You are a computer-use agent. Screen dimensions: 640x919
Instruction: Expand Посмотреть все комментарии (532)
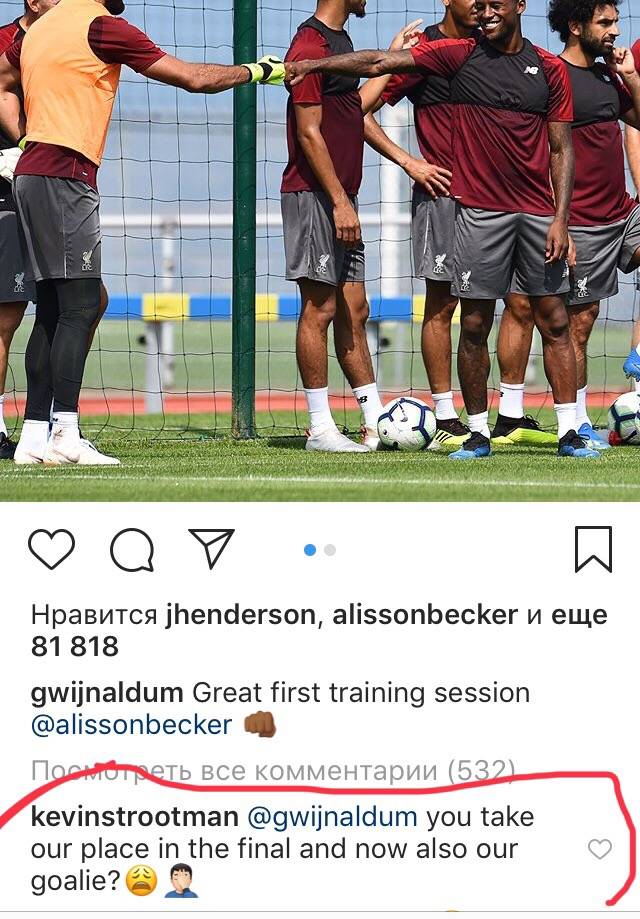(273, 771)
